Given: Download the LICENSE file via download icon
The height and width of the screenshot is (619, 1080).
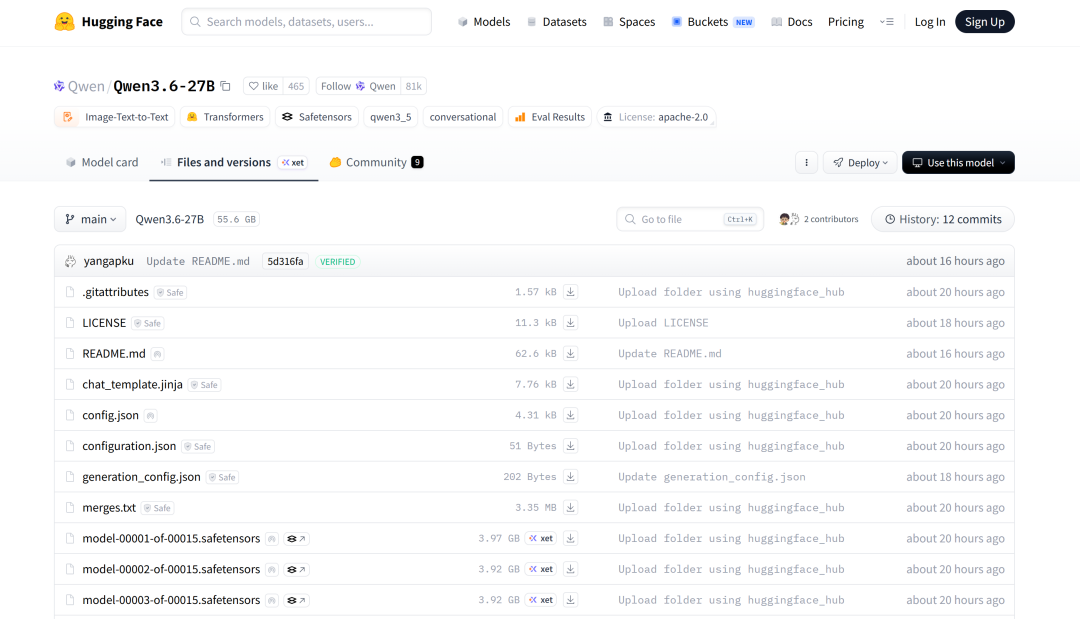Looking at the screenshot, I should tap(570, 323).
